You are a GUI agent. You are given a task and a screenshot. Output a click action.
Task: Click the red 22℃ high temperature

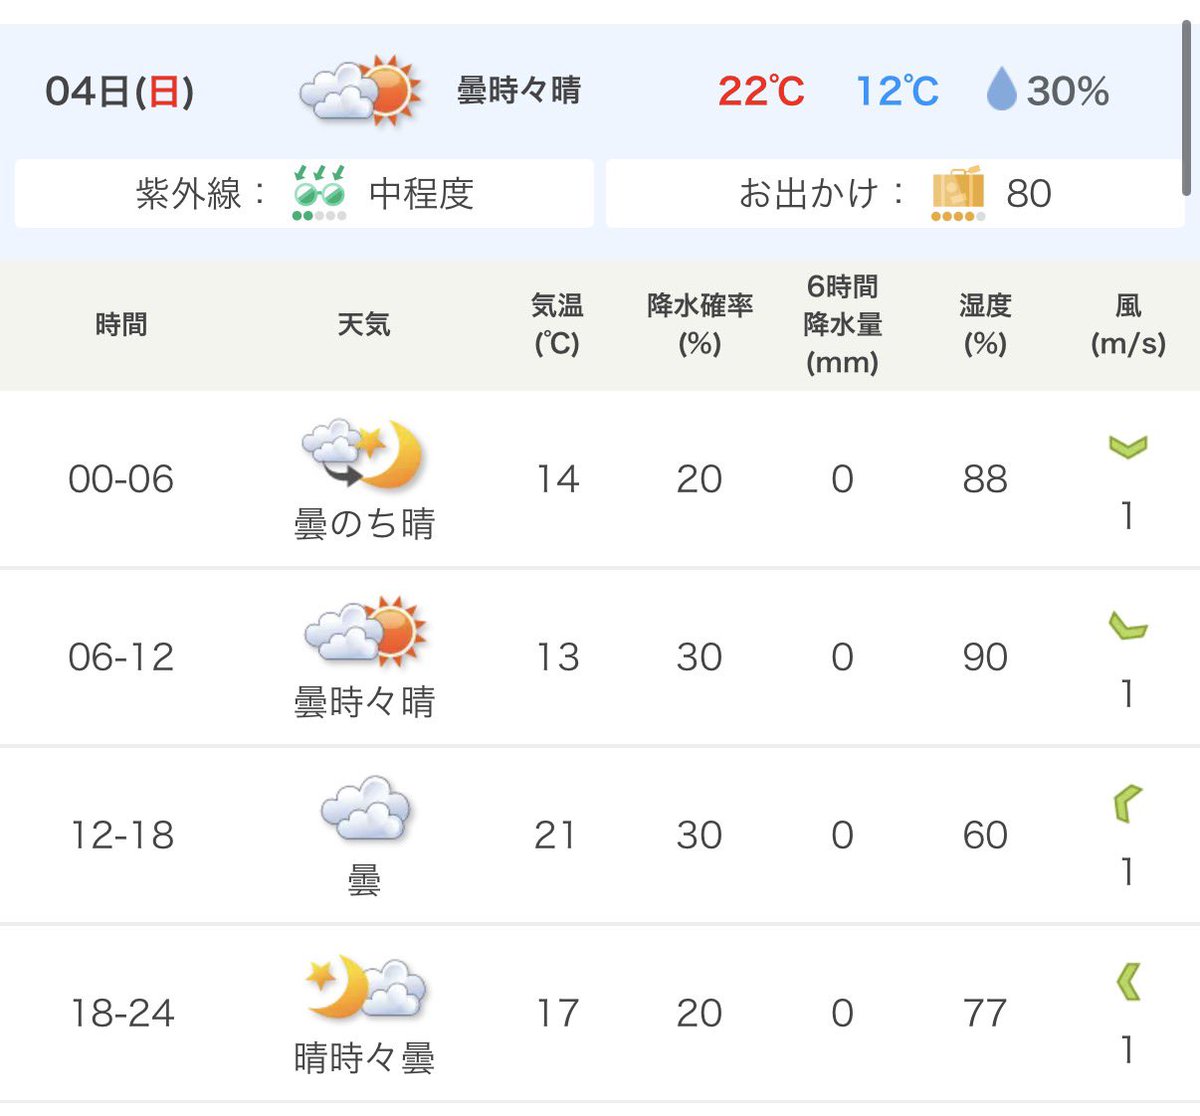click(761, 91)
